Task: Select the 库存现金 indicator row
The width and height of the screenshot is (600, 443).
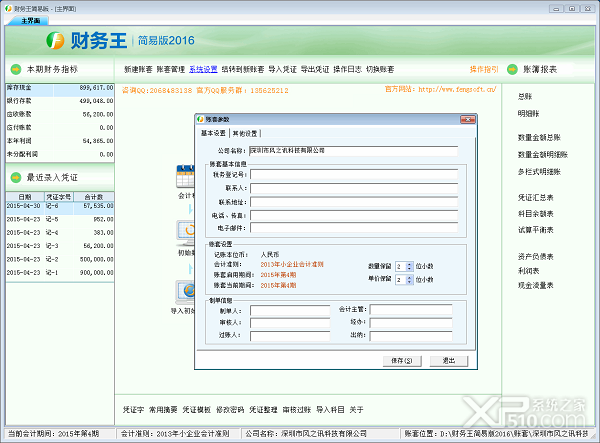Action: 60,88
